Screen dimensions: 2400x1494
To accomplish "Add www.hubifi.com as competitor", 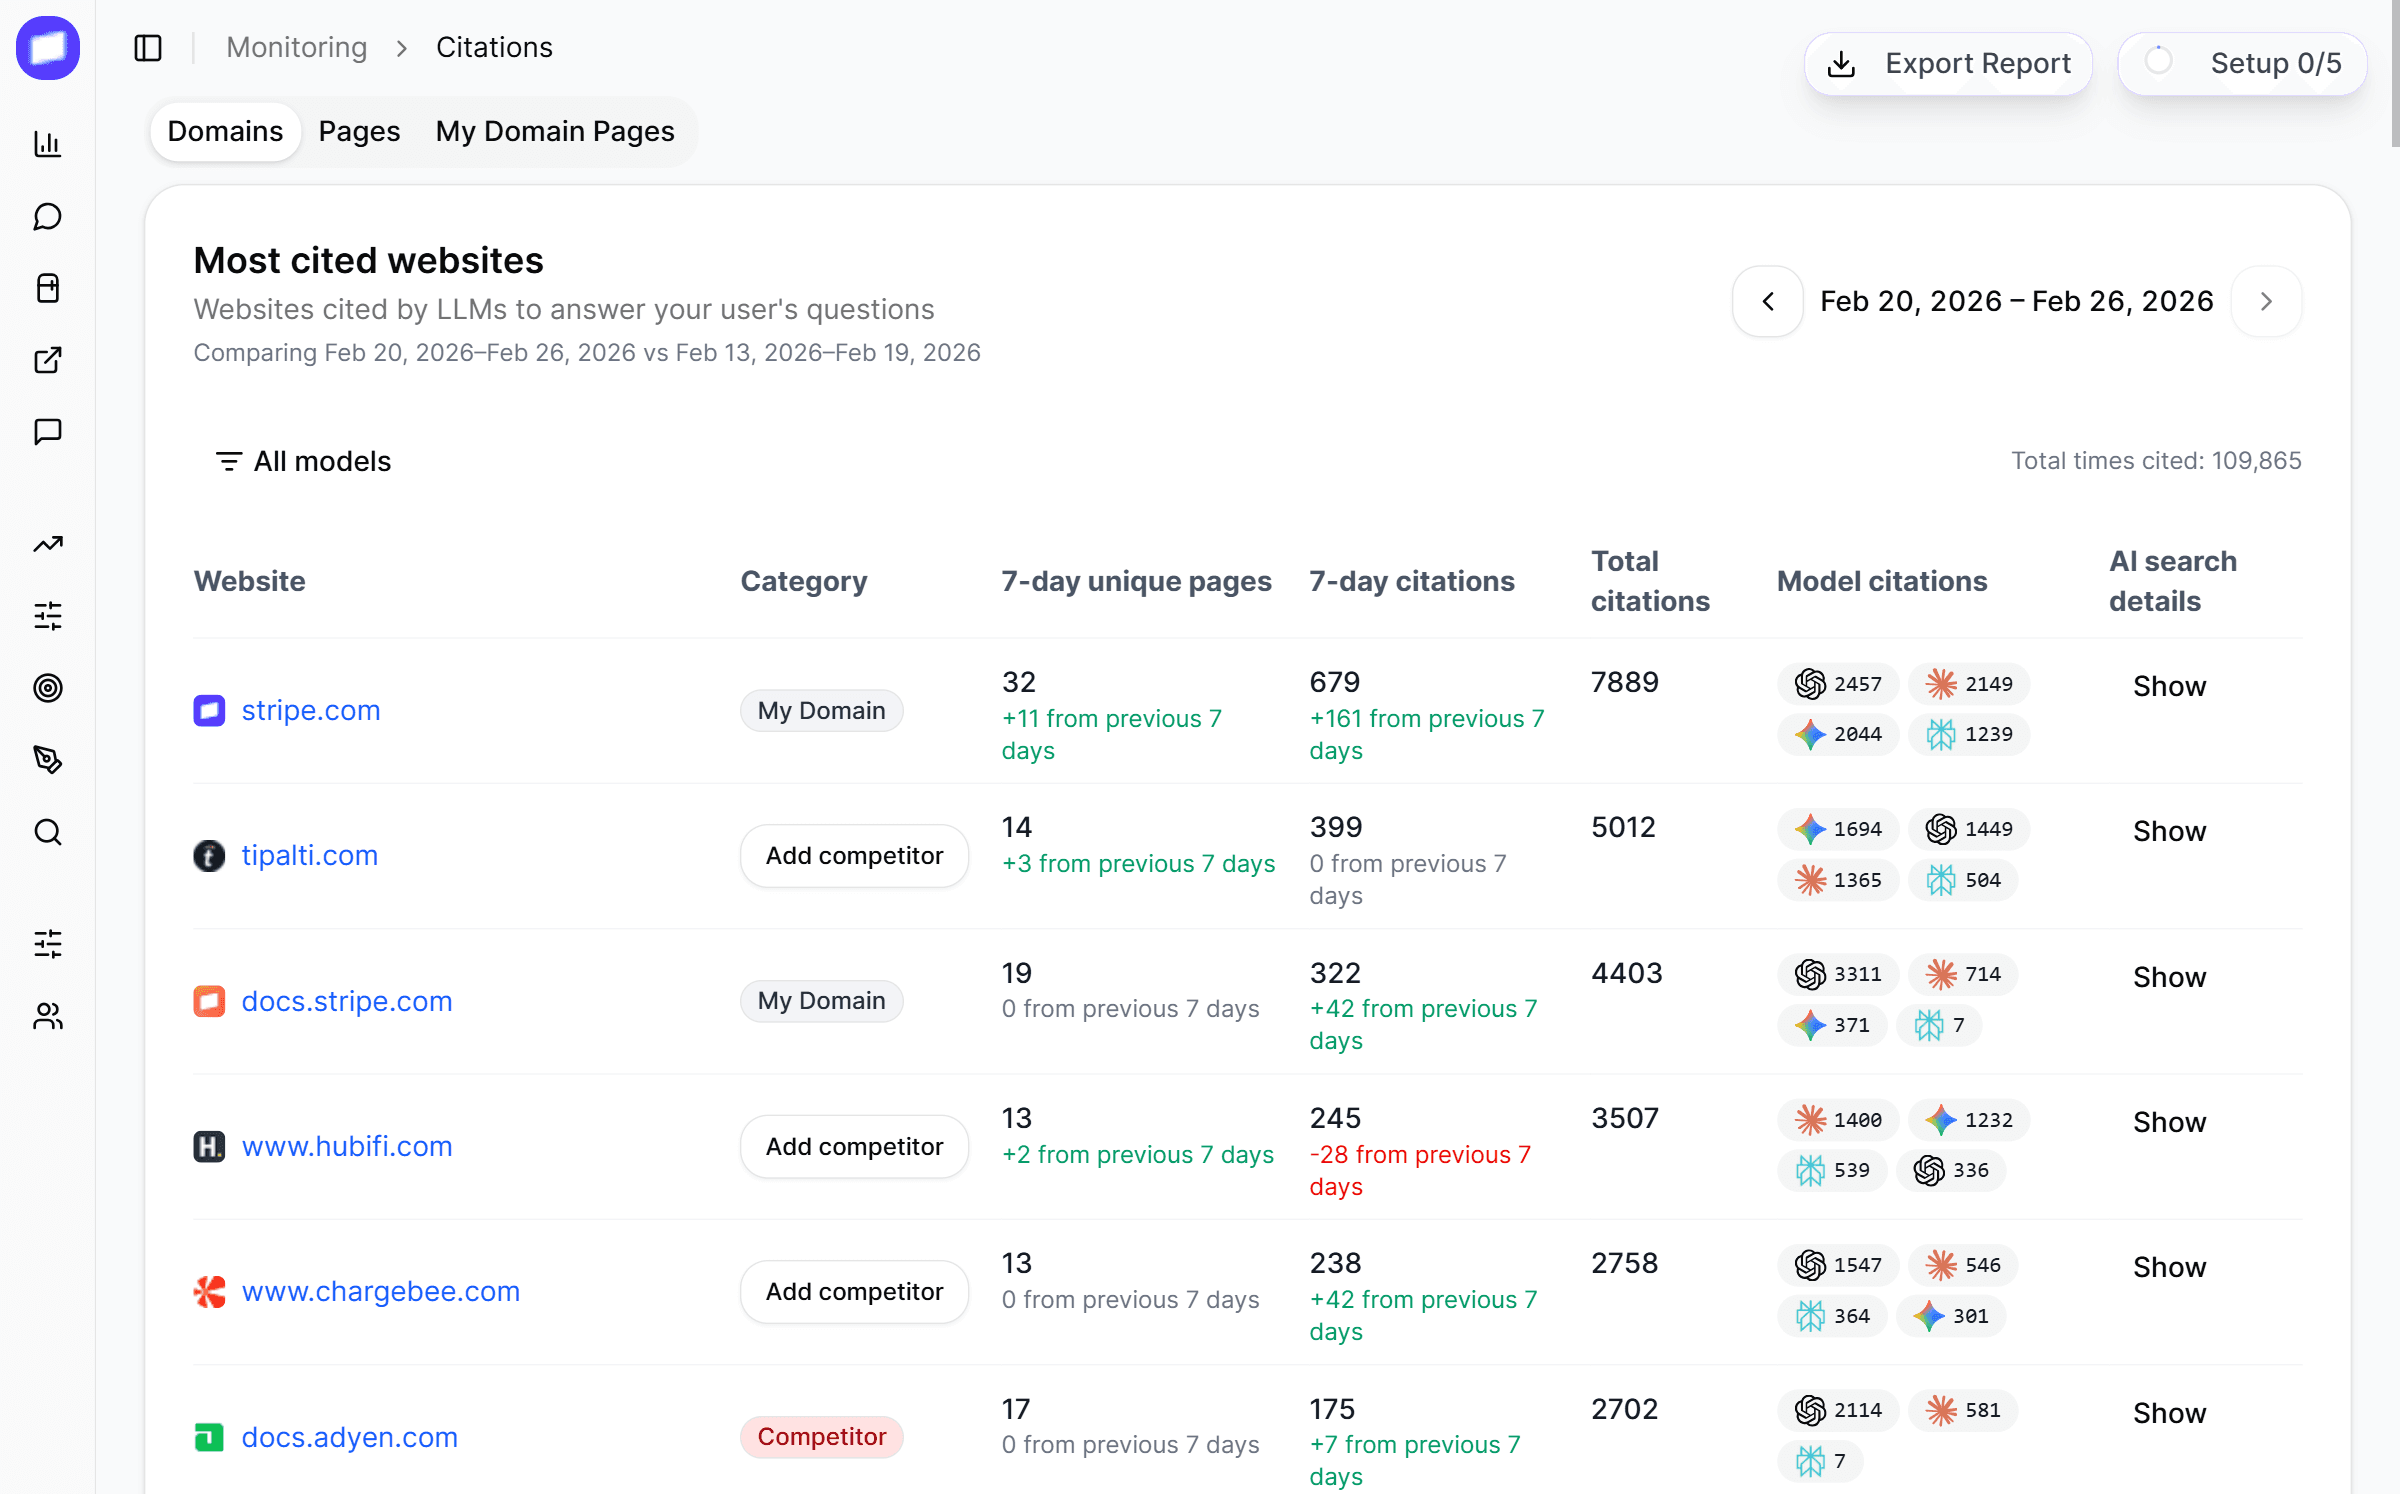I will pyautogui.click(x=854, y=1147).
